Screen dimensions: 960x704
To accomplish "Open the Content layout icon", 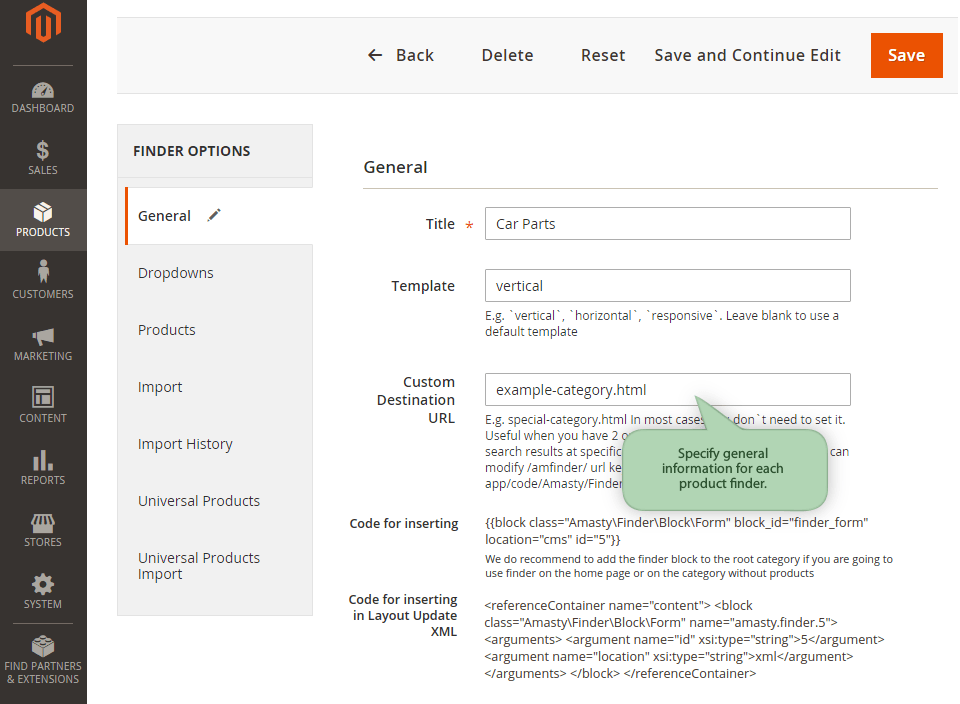I will point(43,398).
